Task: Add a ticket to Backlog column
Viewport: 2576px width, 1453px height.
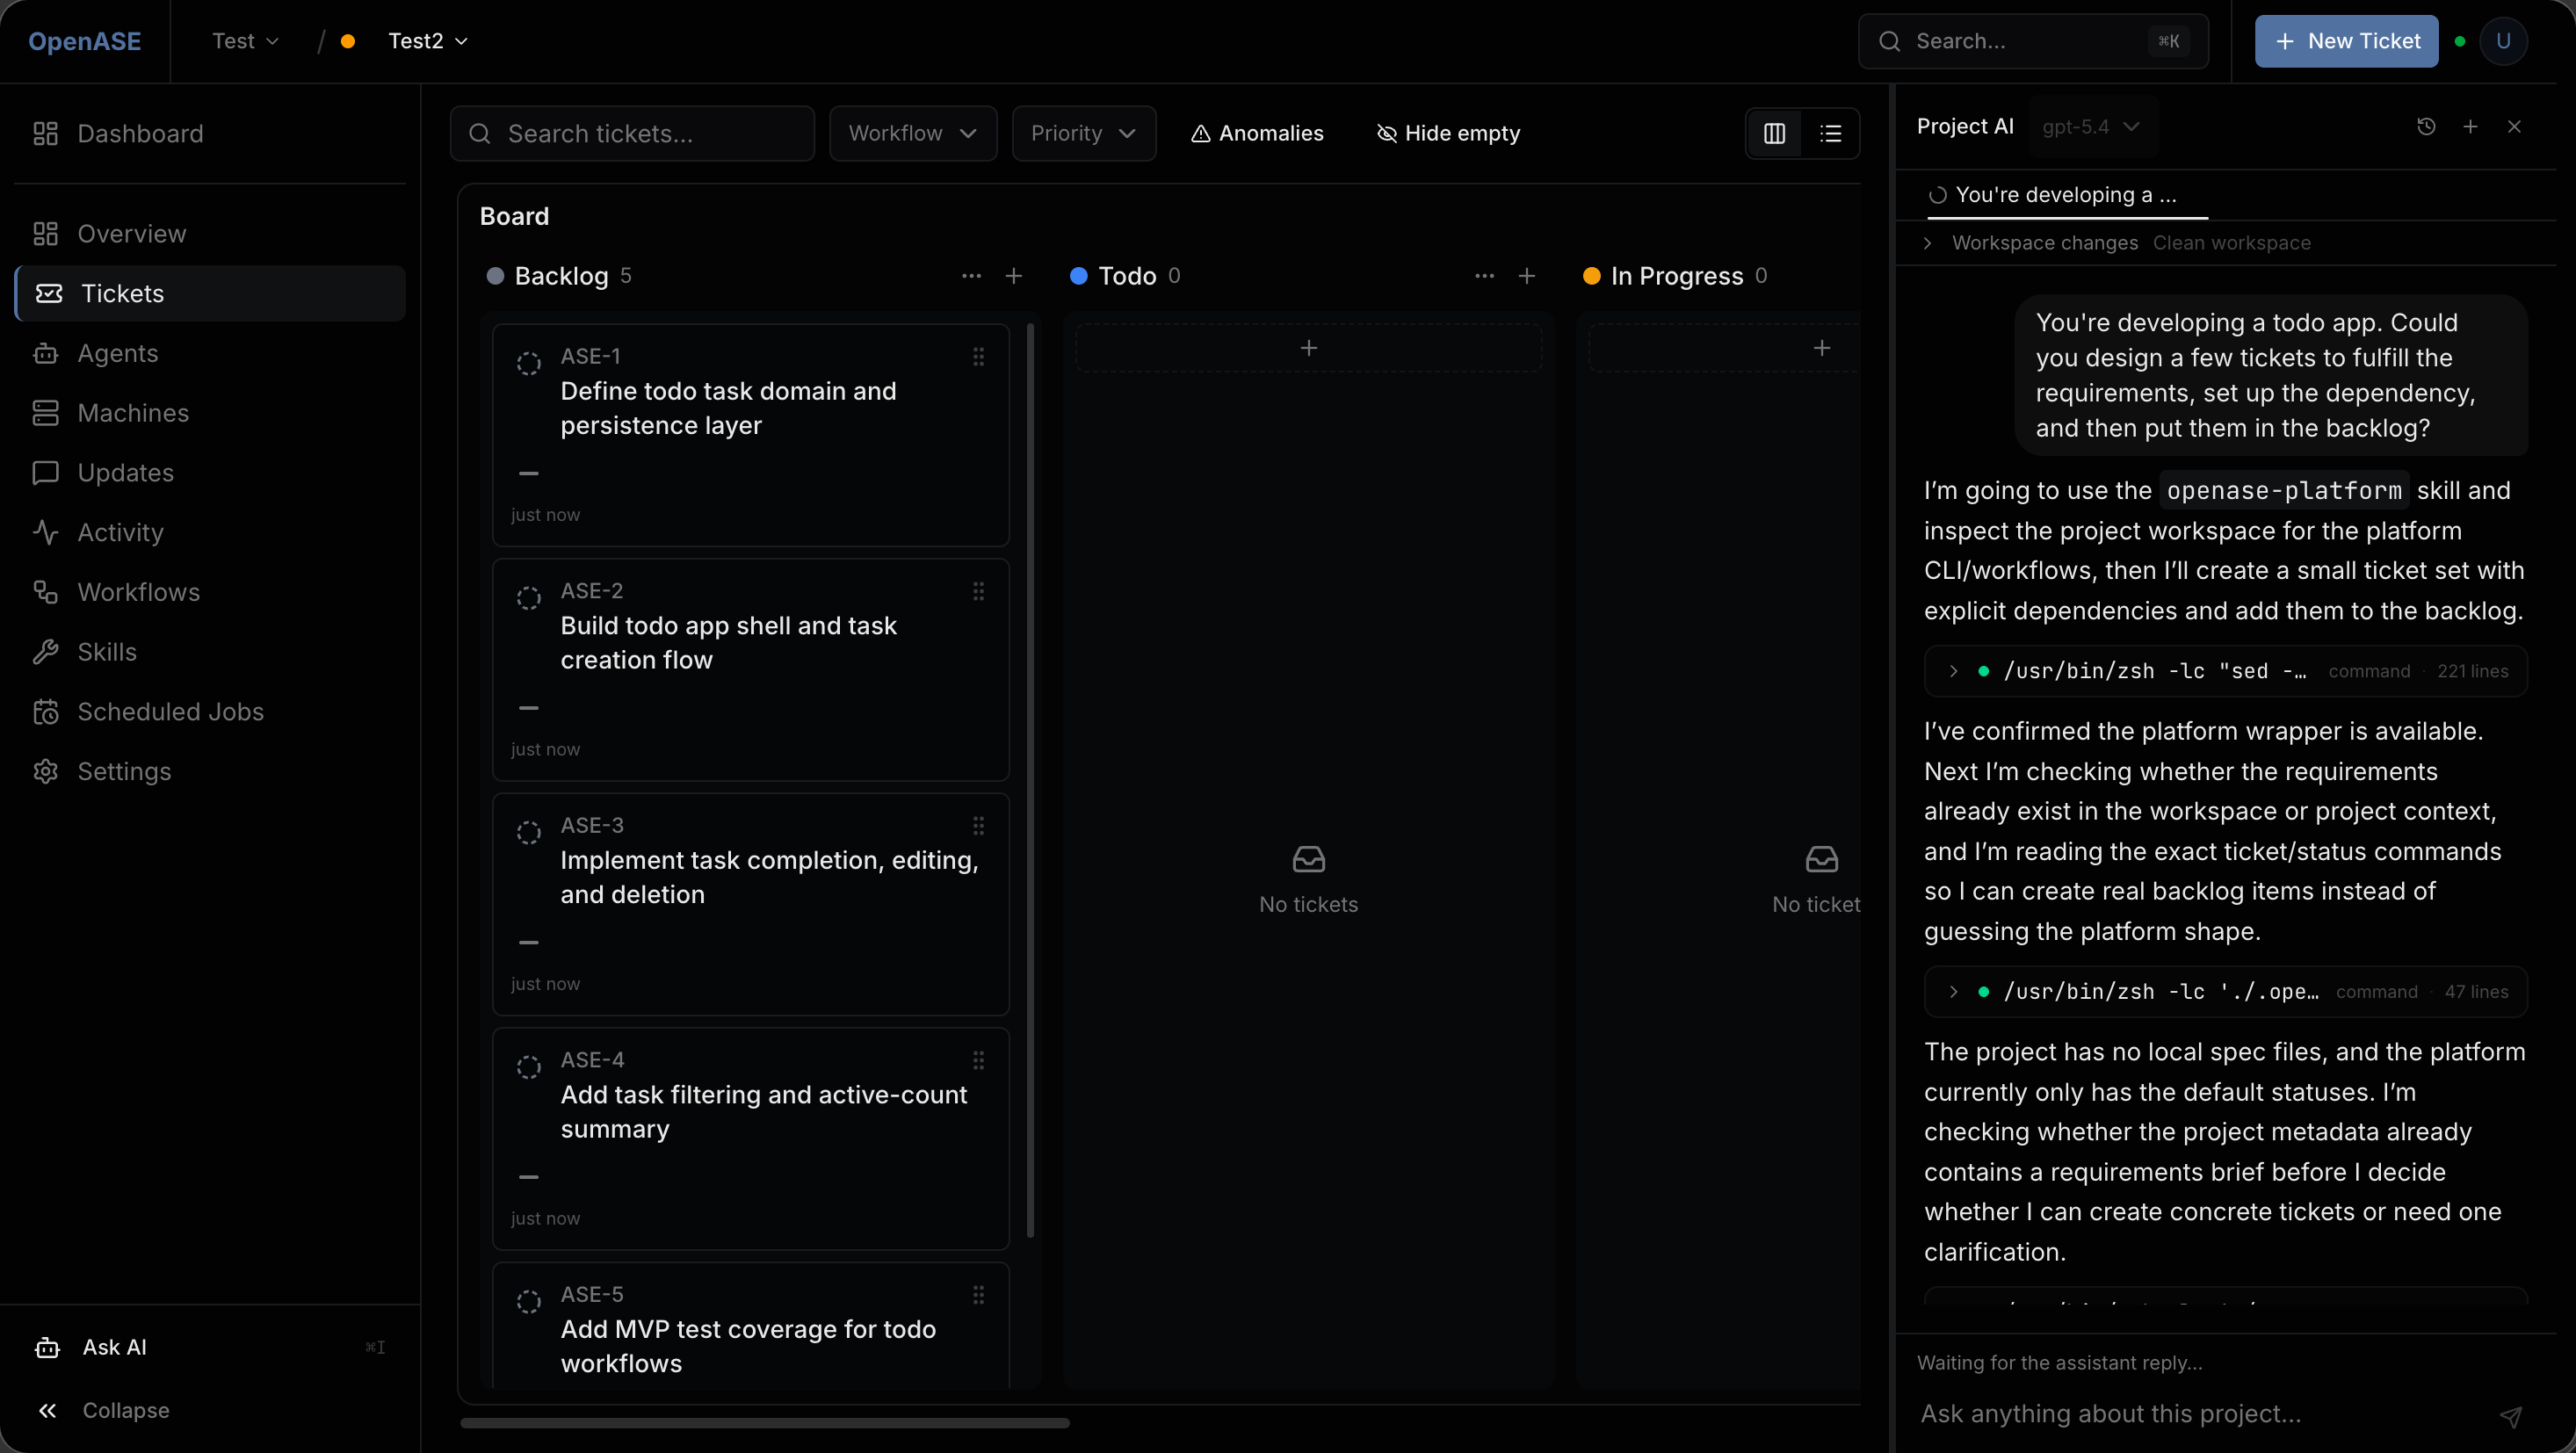Action: pyautogui.click(x=1013, y=275)
